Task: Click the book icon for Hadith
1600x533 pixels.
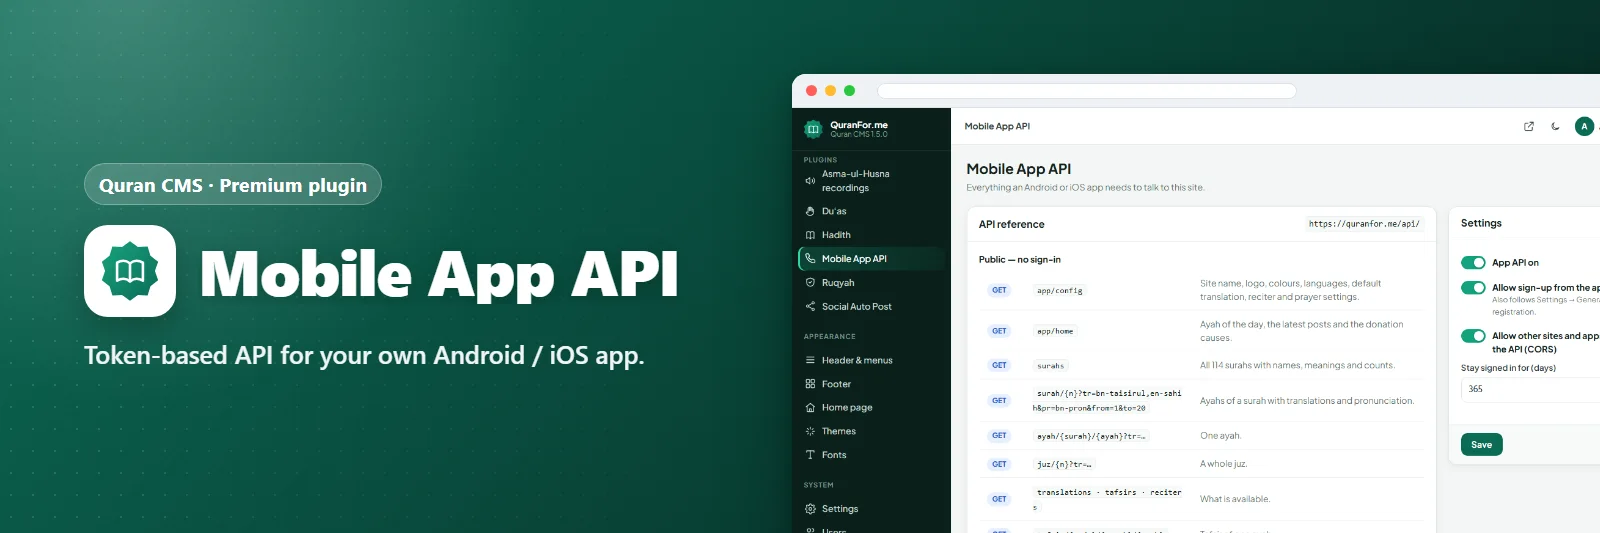Action: point(810,235)
